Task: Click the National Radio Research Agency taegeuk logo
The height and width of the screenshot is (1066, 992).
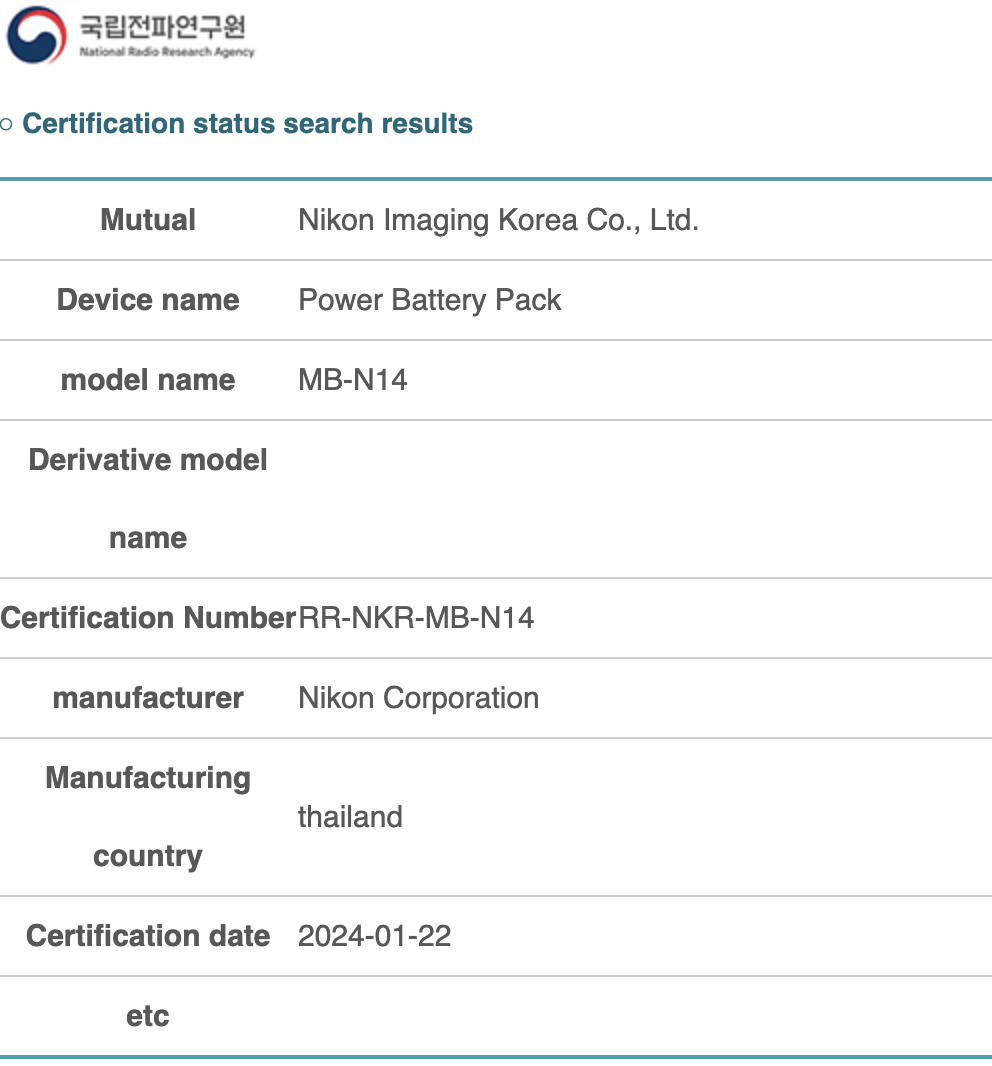Action: click(x=37, y=35)
